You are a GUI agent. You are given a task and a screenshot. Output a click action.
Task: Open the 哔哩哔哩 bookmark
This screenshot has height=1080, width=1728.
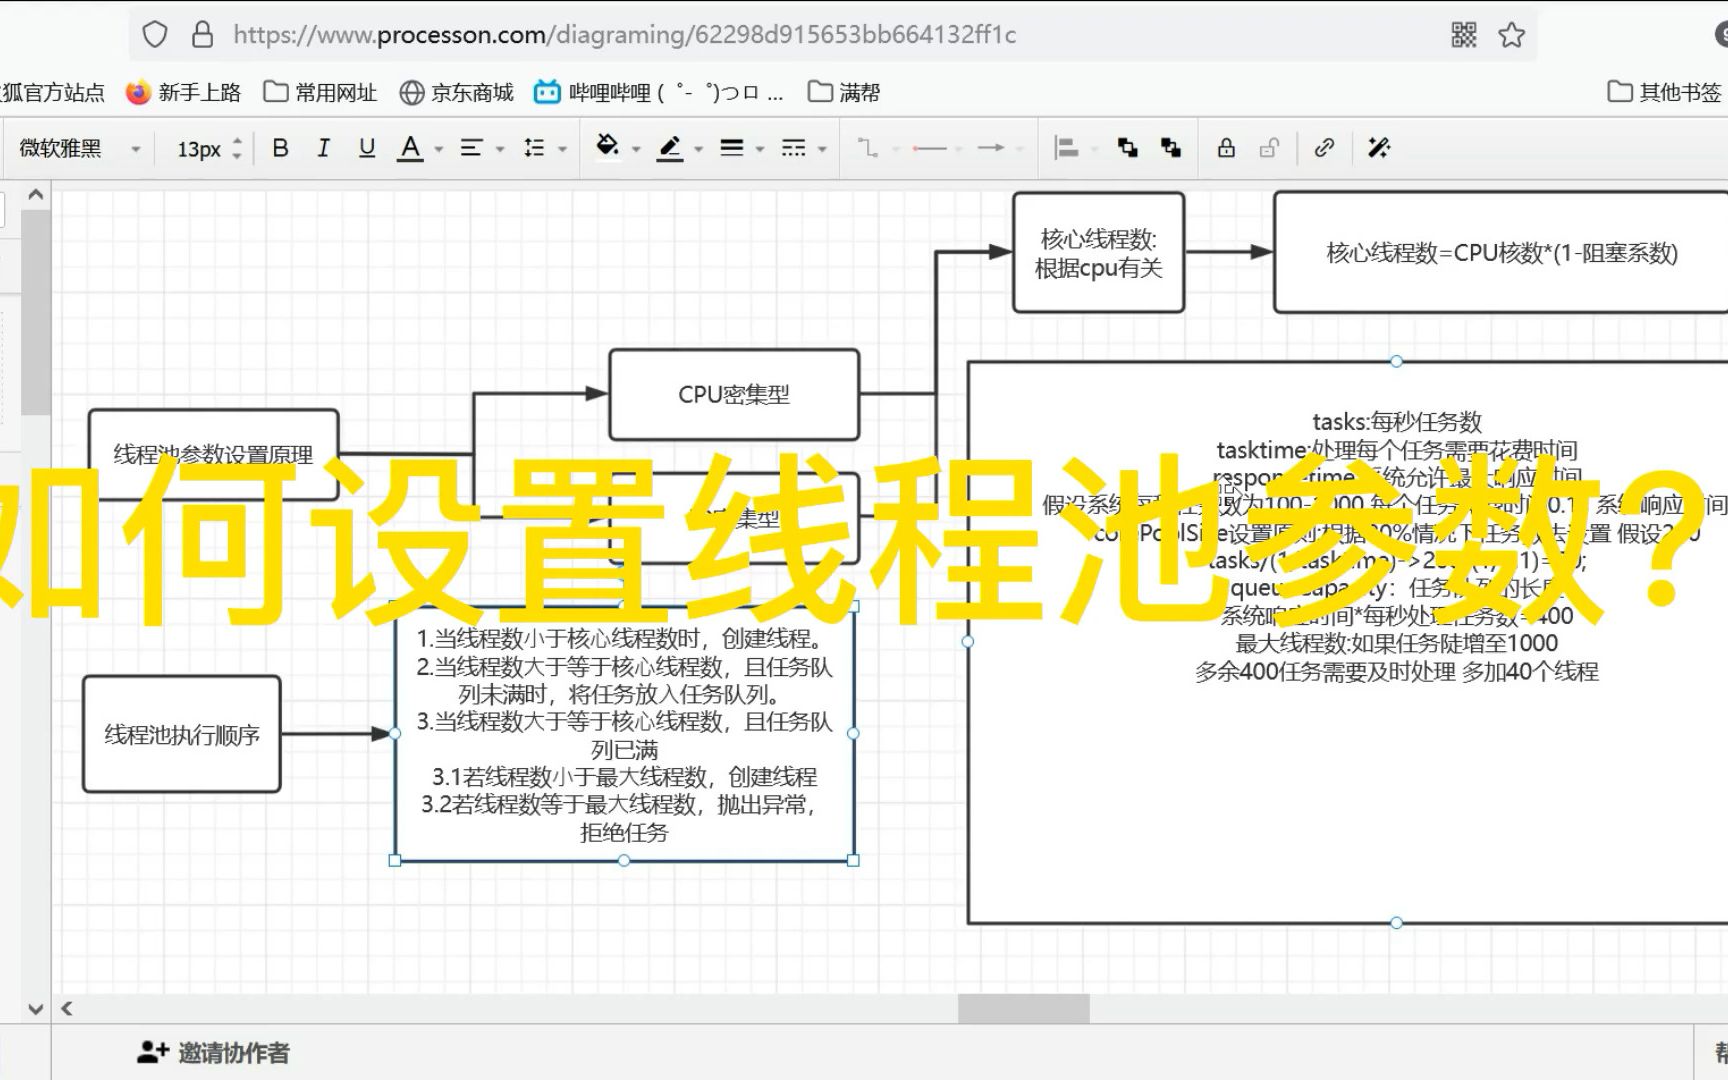[658, 92]
